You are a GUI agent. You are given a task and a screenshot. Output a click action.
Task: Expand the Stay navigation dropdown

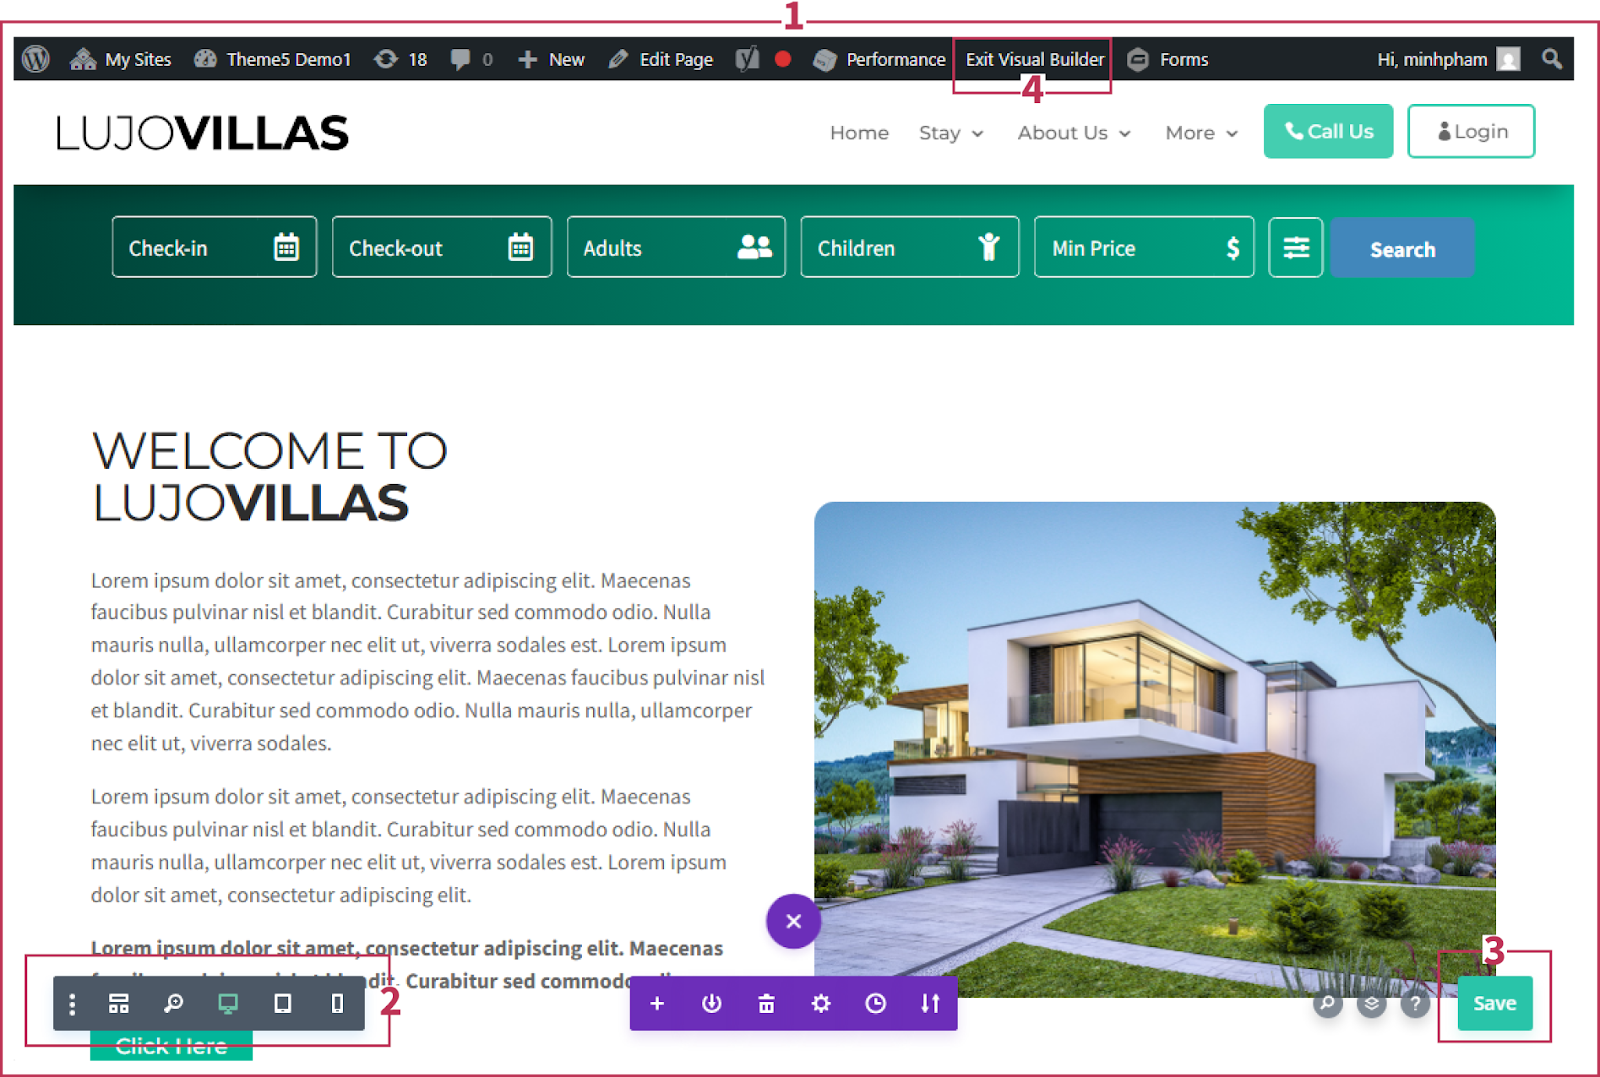click(x=951, y=133)
